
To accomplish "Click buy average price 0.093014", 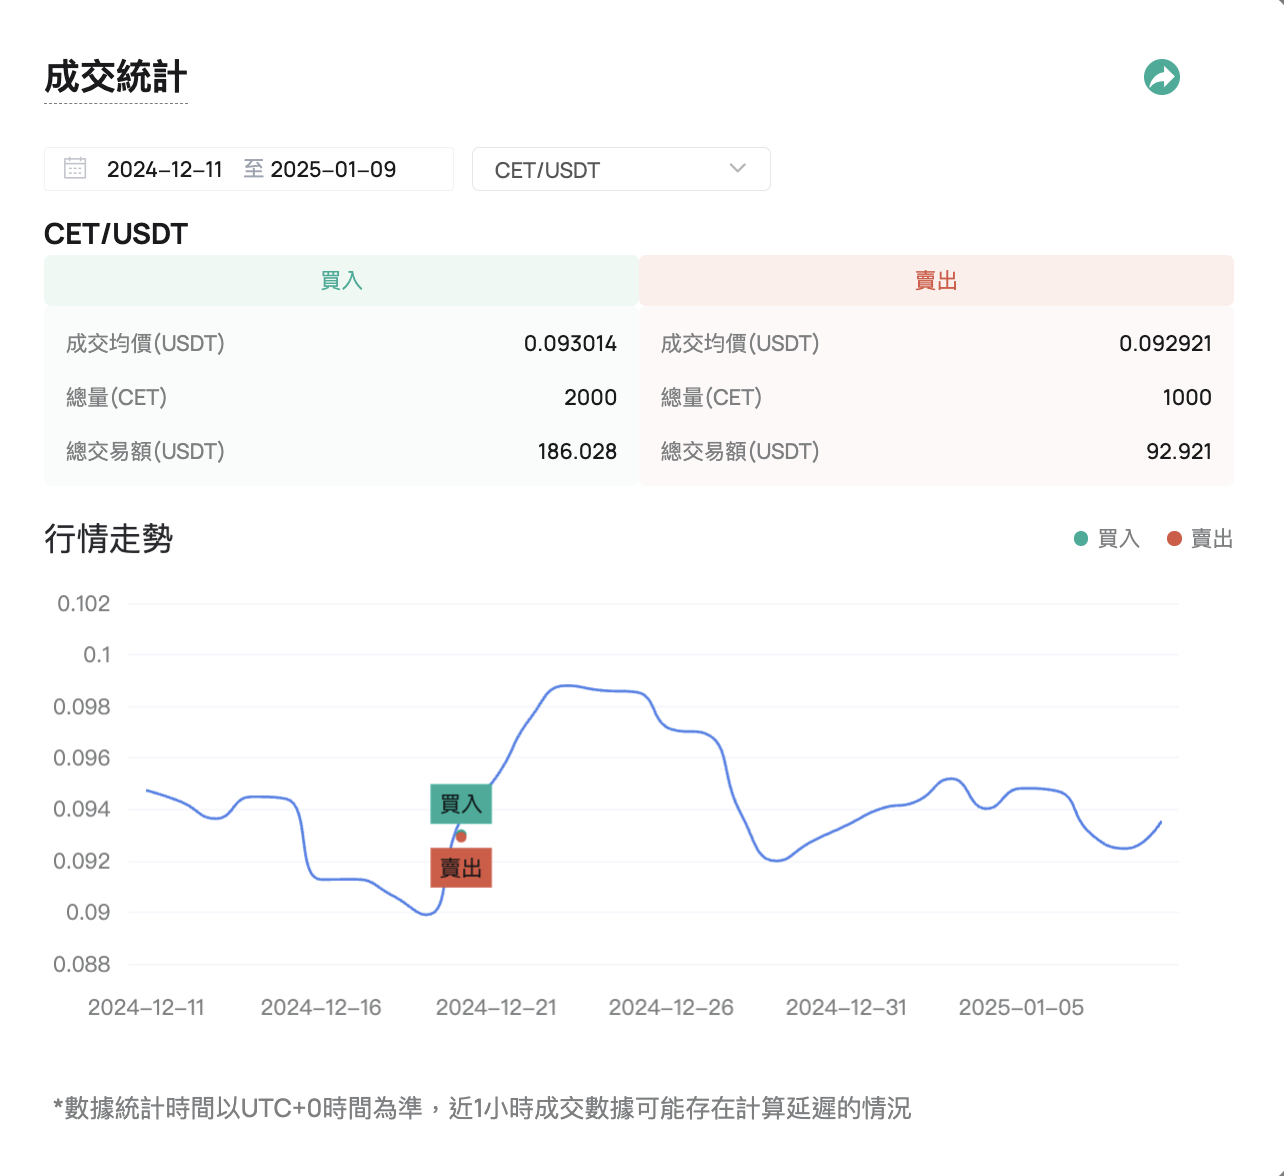I will click(x=570, y=344).
